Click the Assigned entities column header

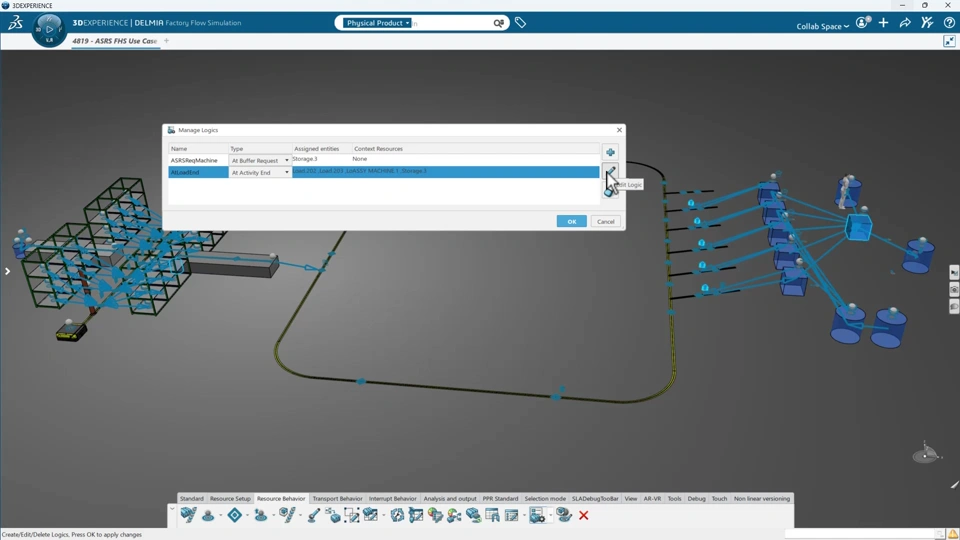point(321,149)
